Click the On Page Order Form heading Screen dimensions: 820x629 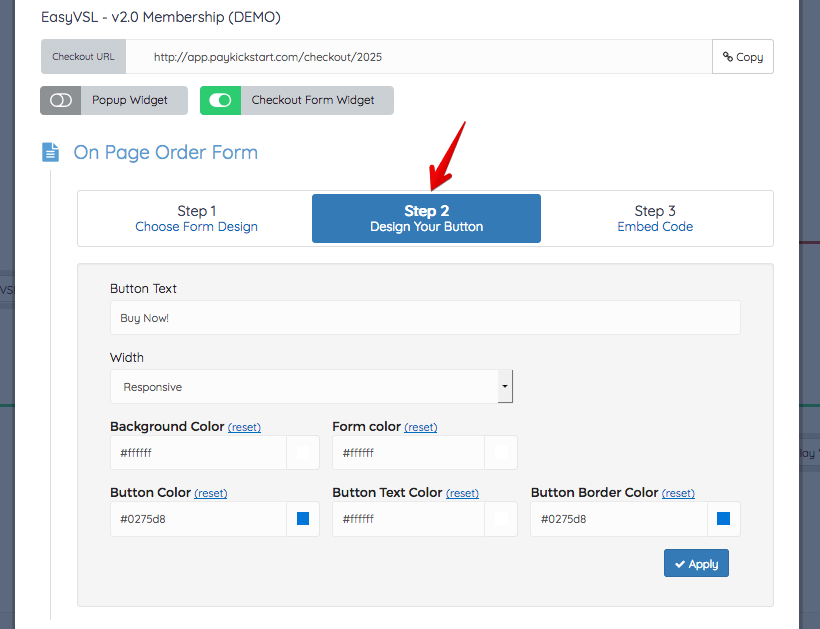pos(165,152)
